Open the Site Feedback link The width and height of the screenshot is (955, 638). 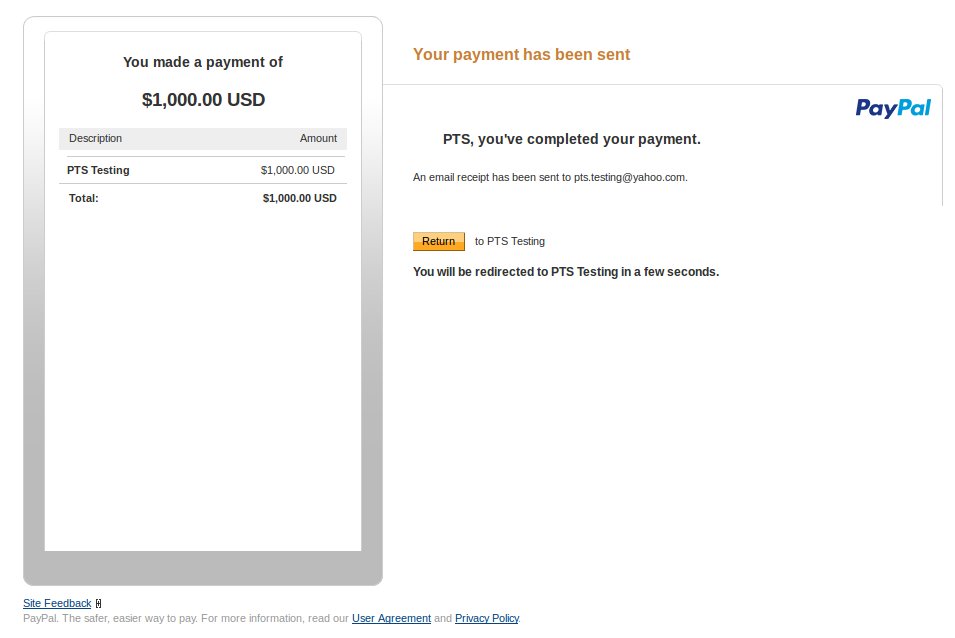click(x=57, y=603)
